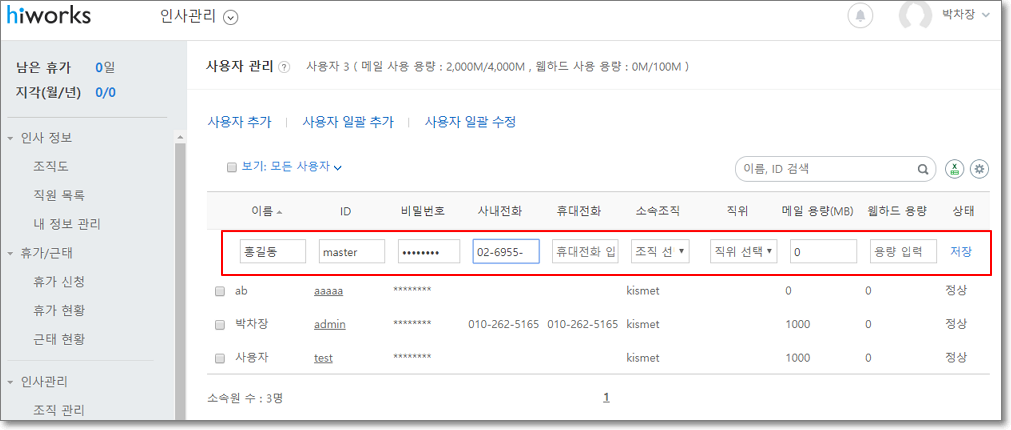Save the edited user with 저장
This screenshot has width=1011, height=430.
point(961,252)
